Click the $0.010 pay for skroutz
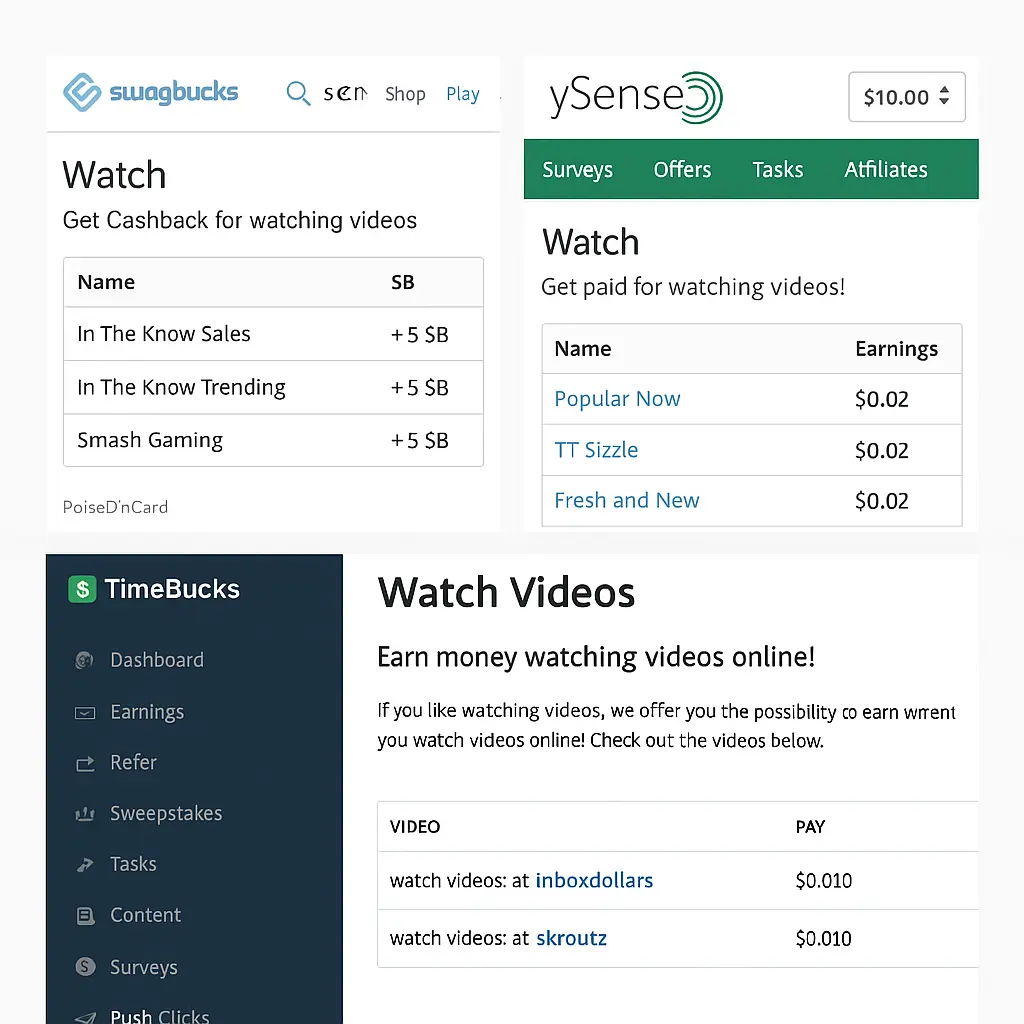 [824, 939]
